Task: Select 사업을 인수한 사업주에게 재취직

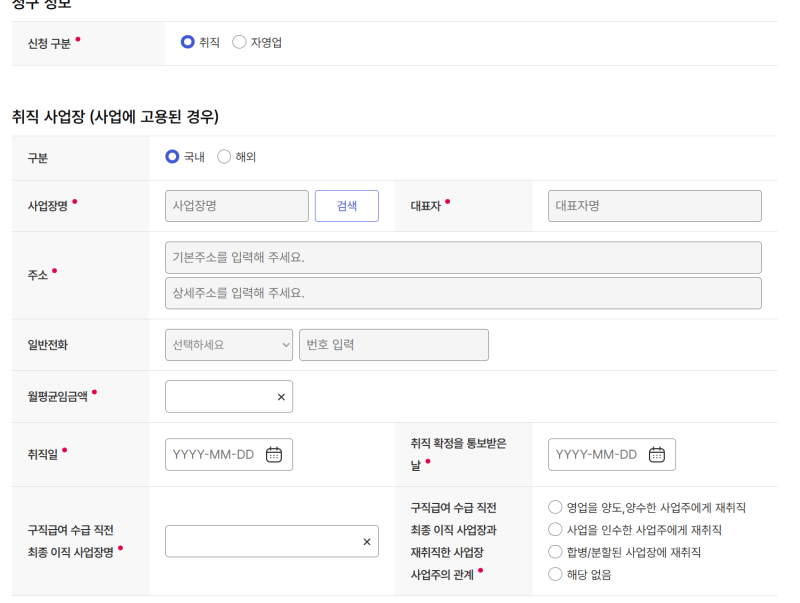Action: pyautogui.click(x=555, y=530)
